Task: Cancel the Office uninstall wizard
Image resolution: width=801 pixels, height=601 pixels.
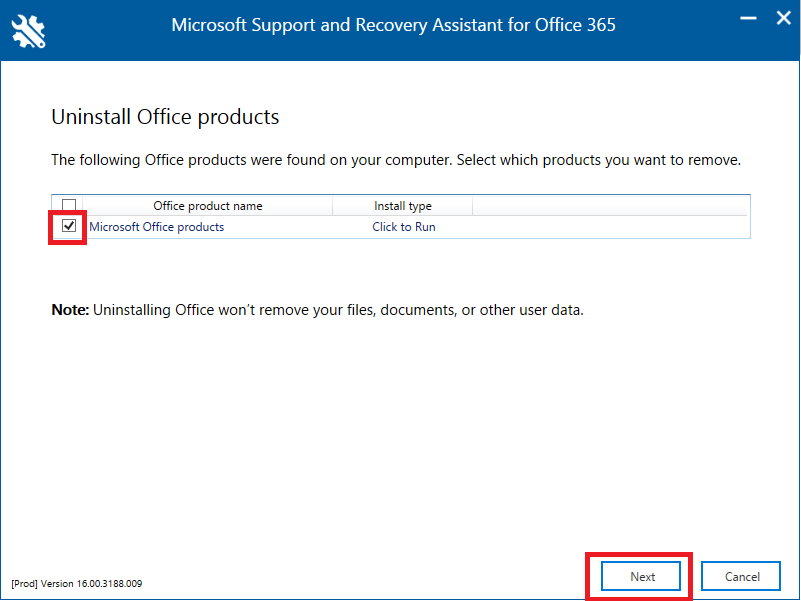Action: [741, 576]
